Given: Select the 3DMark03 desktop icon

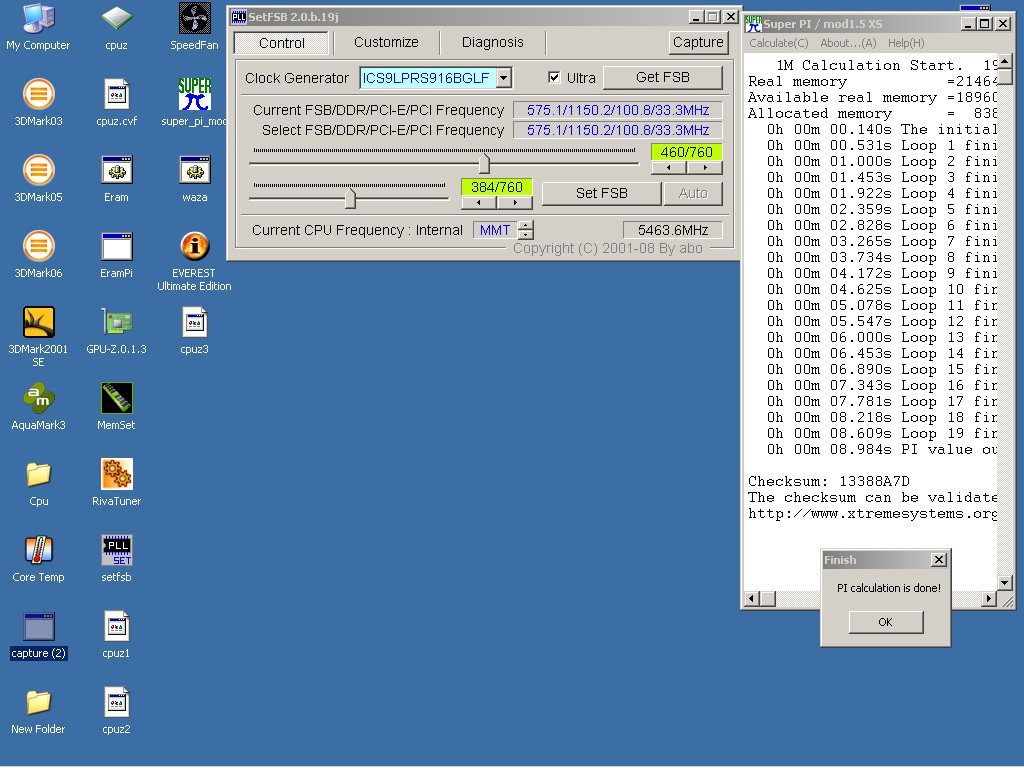Looking at the screenshot, I should [x=38, y=103].
